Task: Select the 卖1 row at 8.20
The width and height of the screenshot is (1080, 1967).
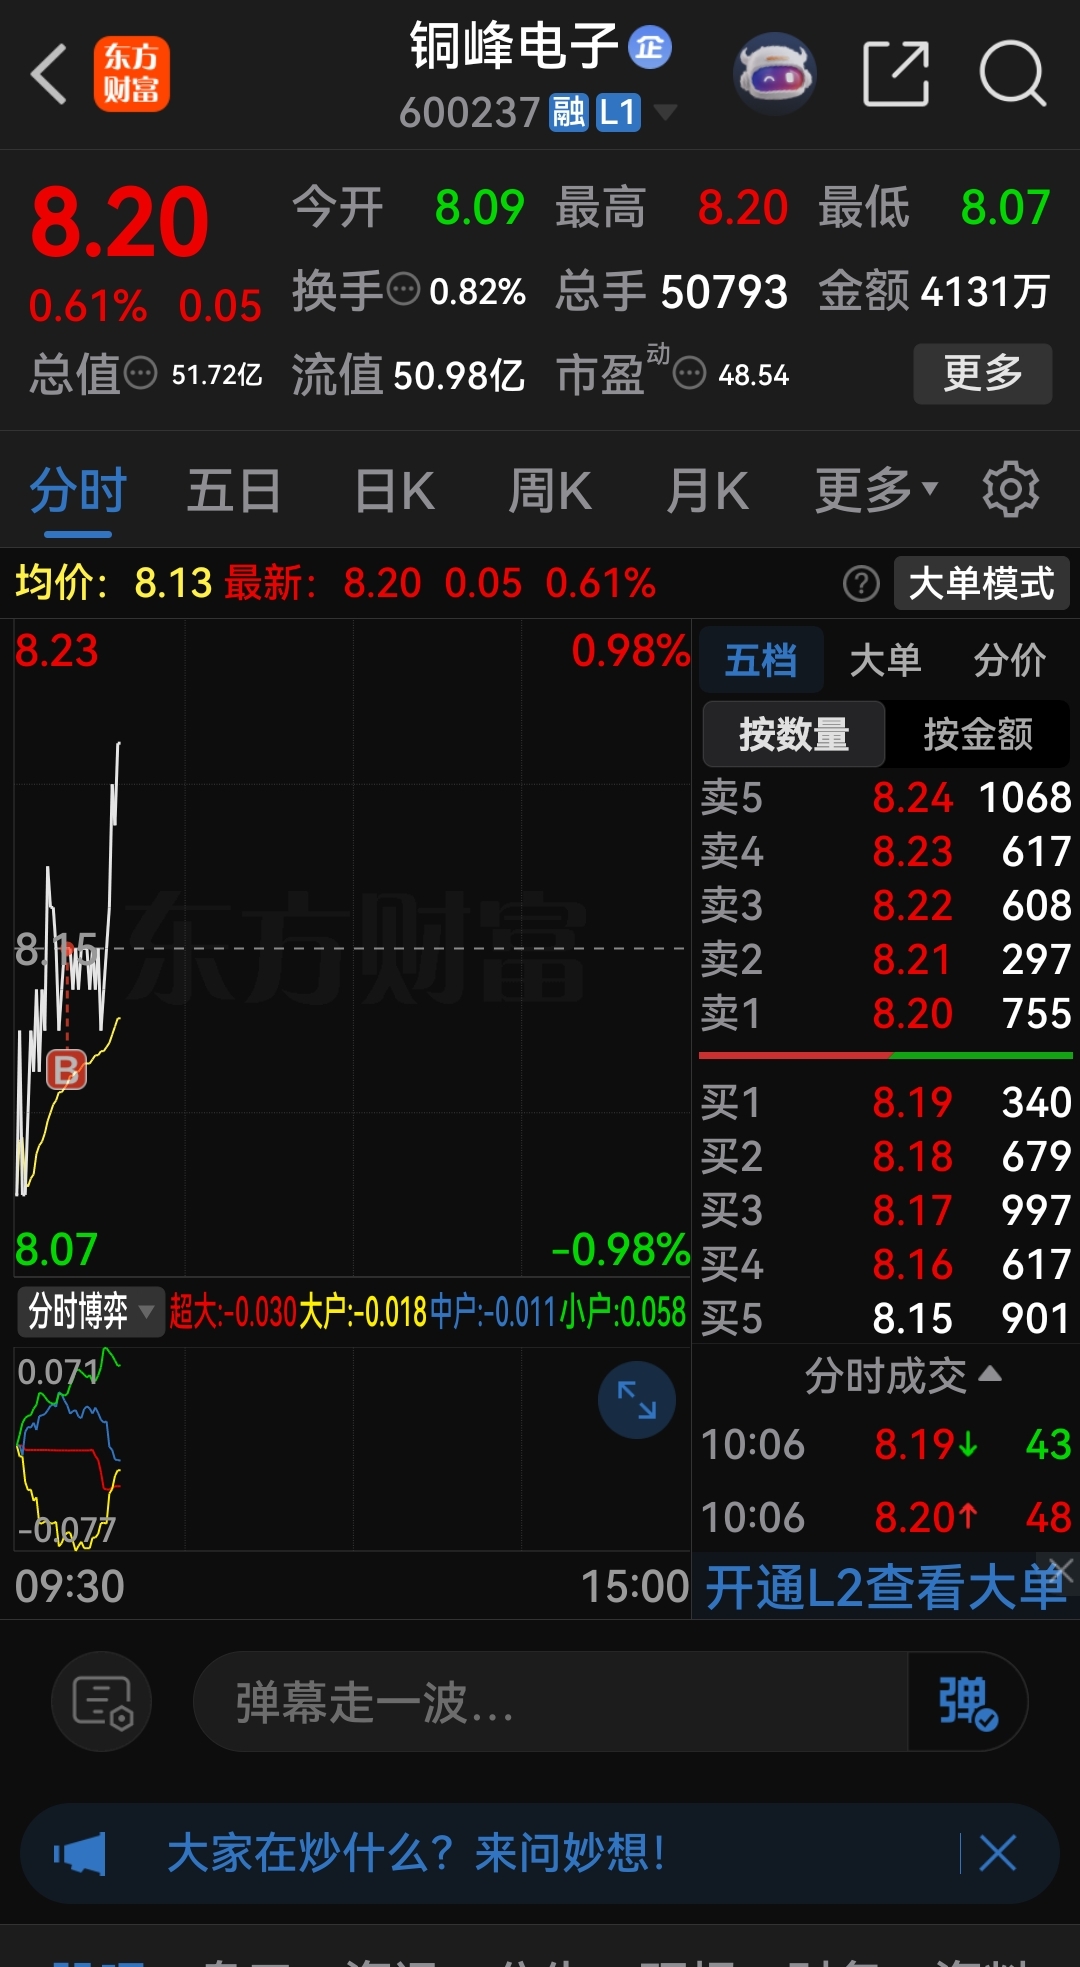Action: [x=886, y=1014]
